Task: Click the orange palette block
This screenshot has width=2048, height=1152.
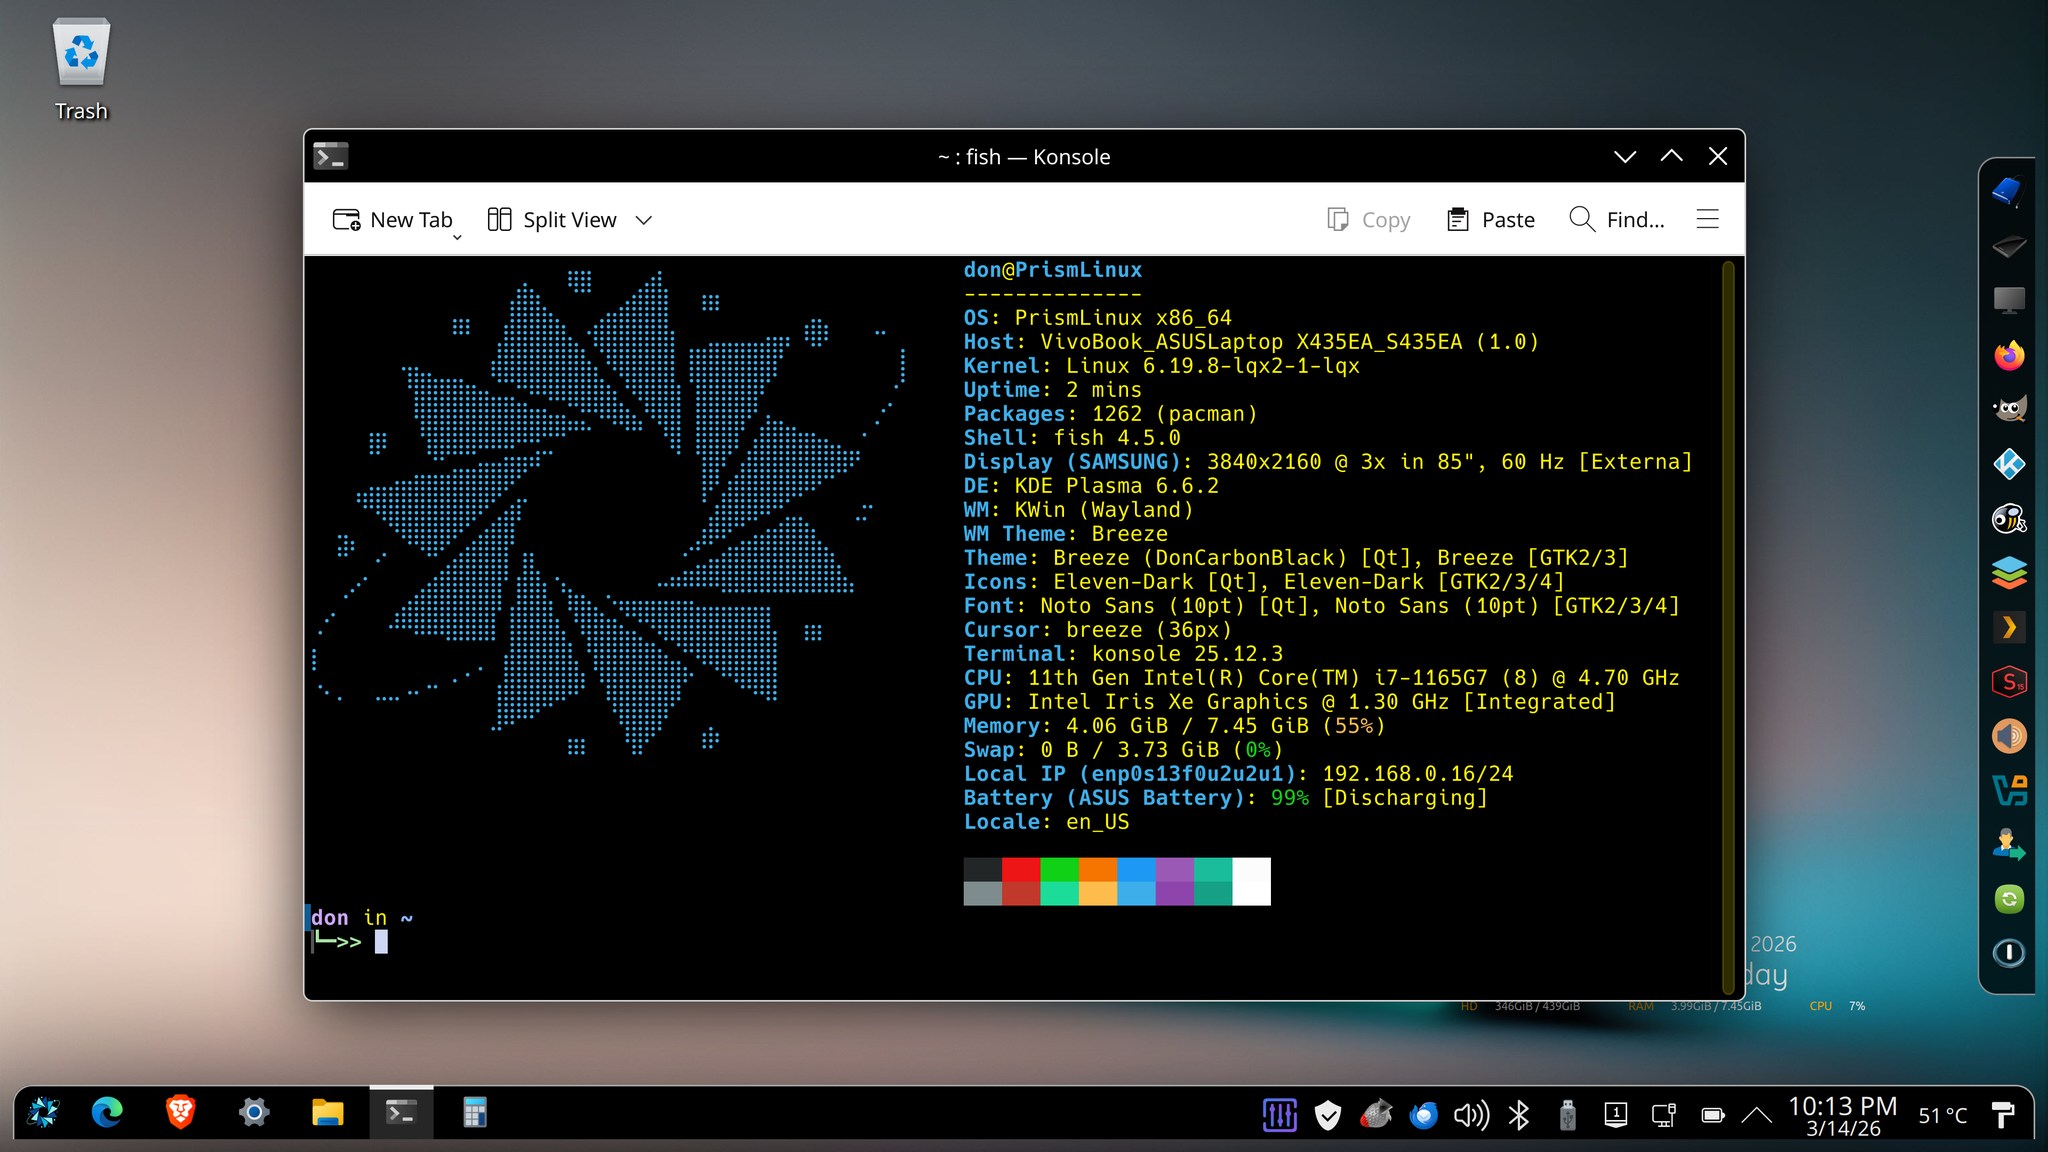Action: click(1098, 869)
